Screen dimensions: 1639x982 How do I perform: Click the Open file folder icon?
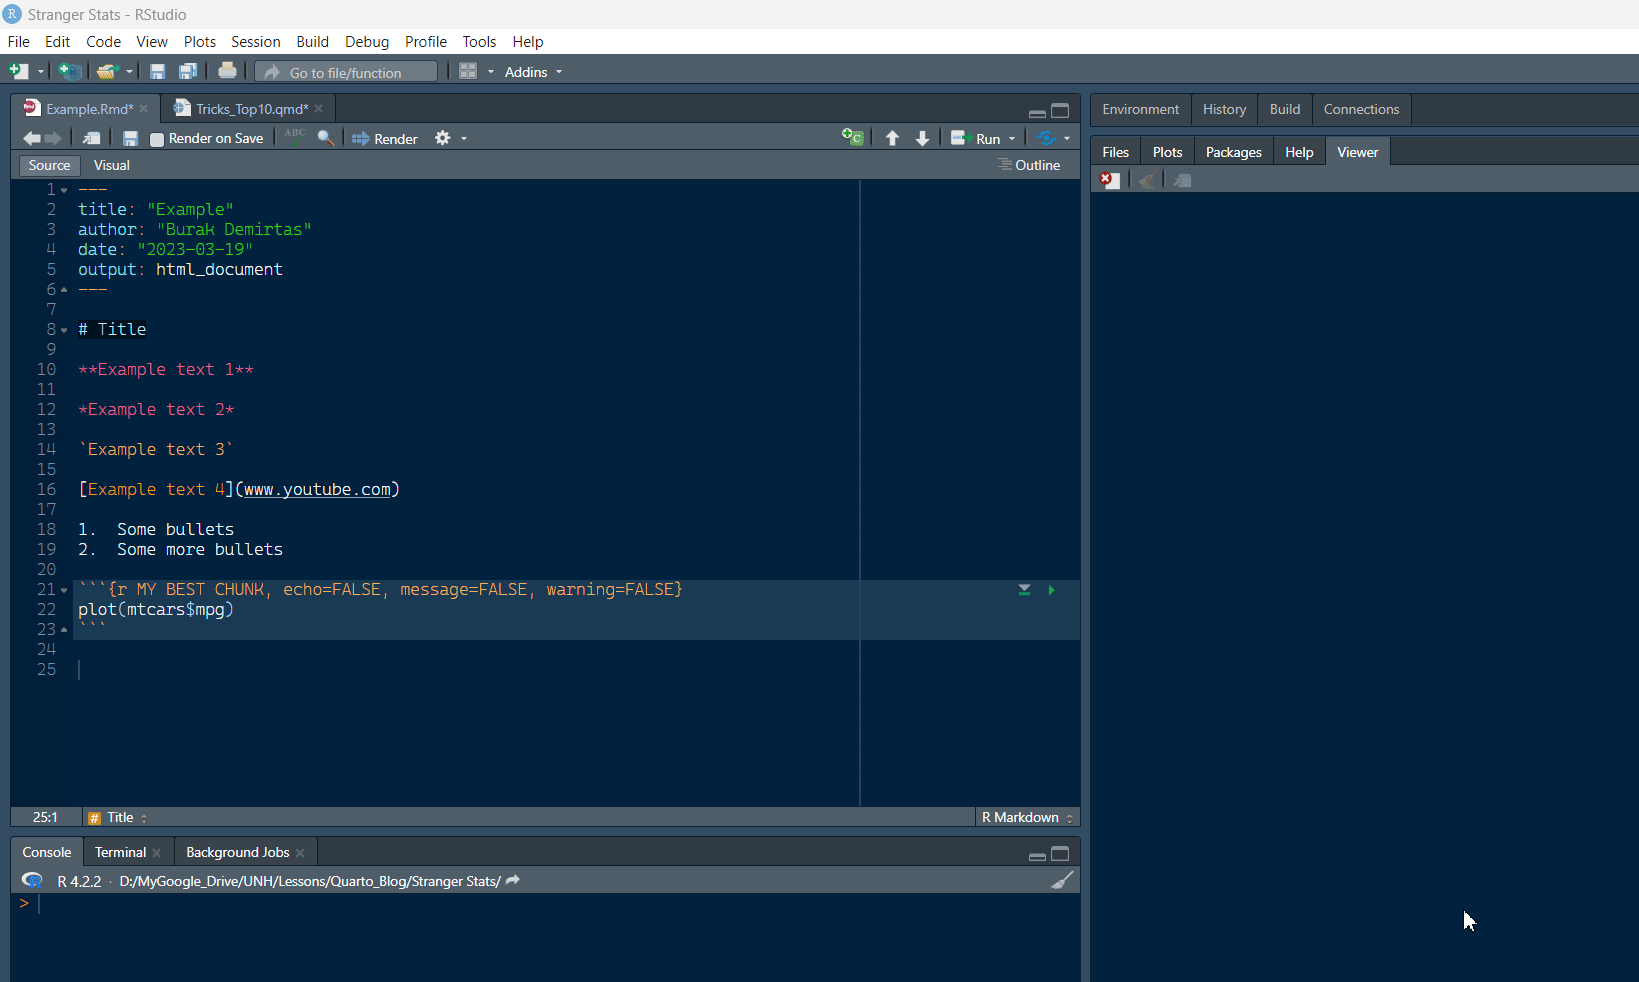click(107, 71)
